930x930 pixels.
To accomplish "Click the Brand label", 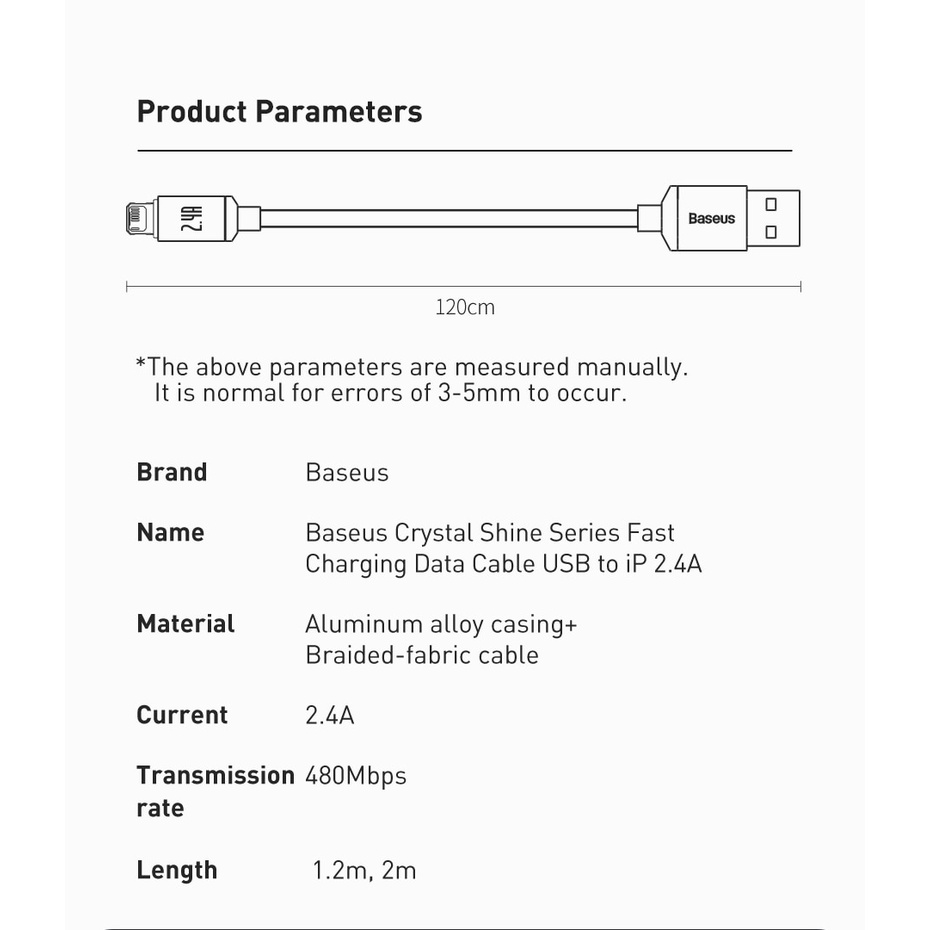I will (172, 472).
